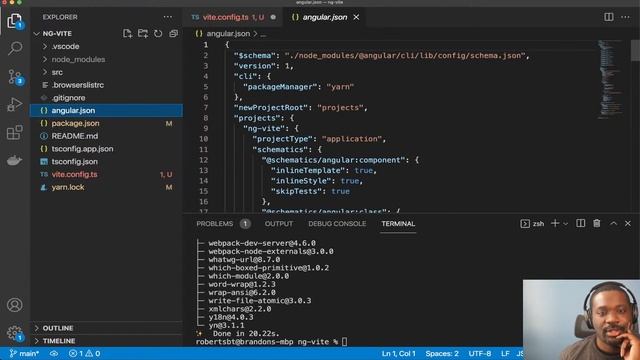Open vite.config.ts in Explorer
This screenshot has width=640, height=360.
106,174
